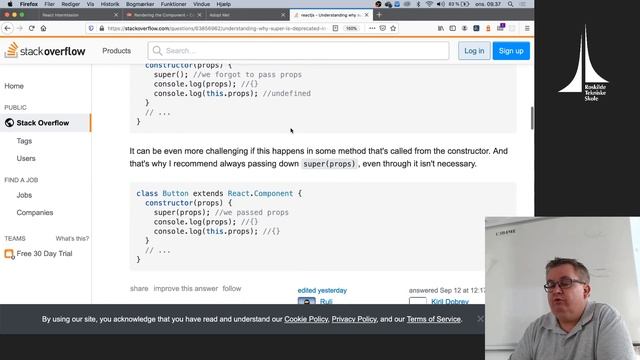
Task: Open the Hjælp menu
Action: pos(224,4)
